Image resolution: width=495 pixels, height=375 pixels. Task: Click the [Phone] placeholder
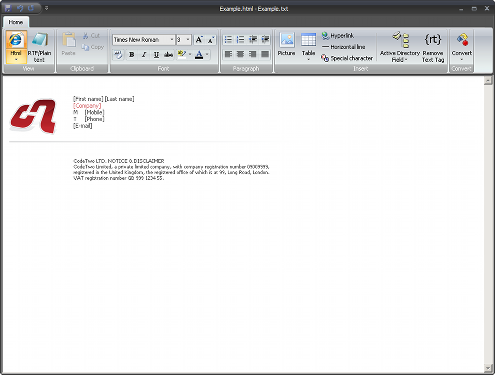point(94,119)
